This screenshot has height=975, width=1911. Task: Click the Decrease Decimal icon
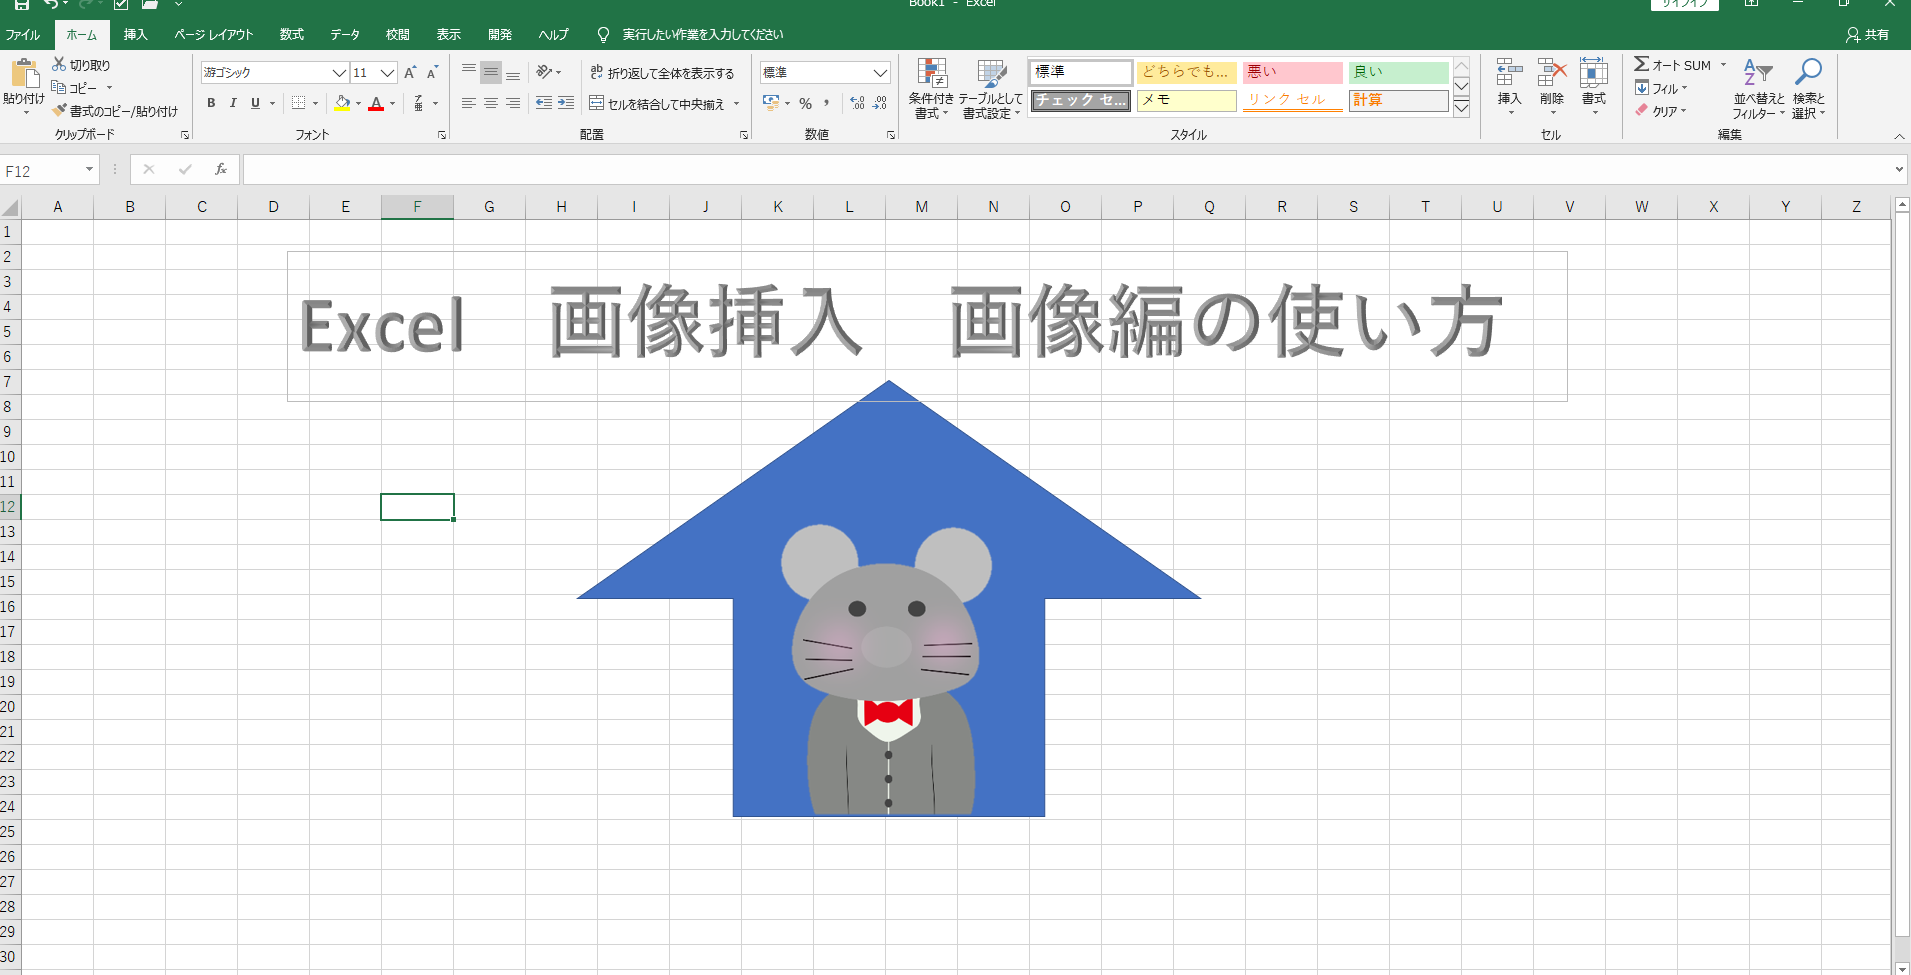(880, 103)
